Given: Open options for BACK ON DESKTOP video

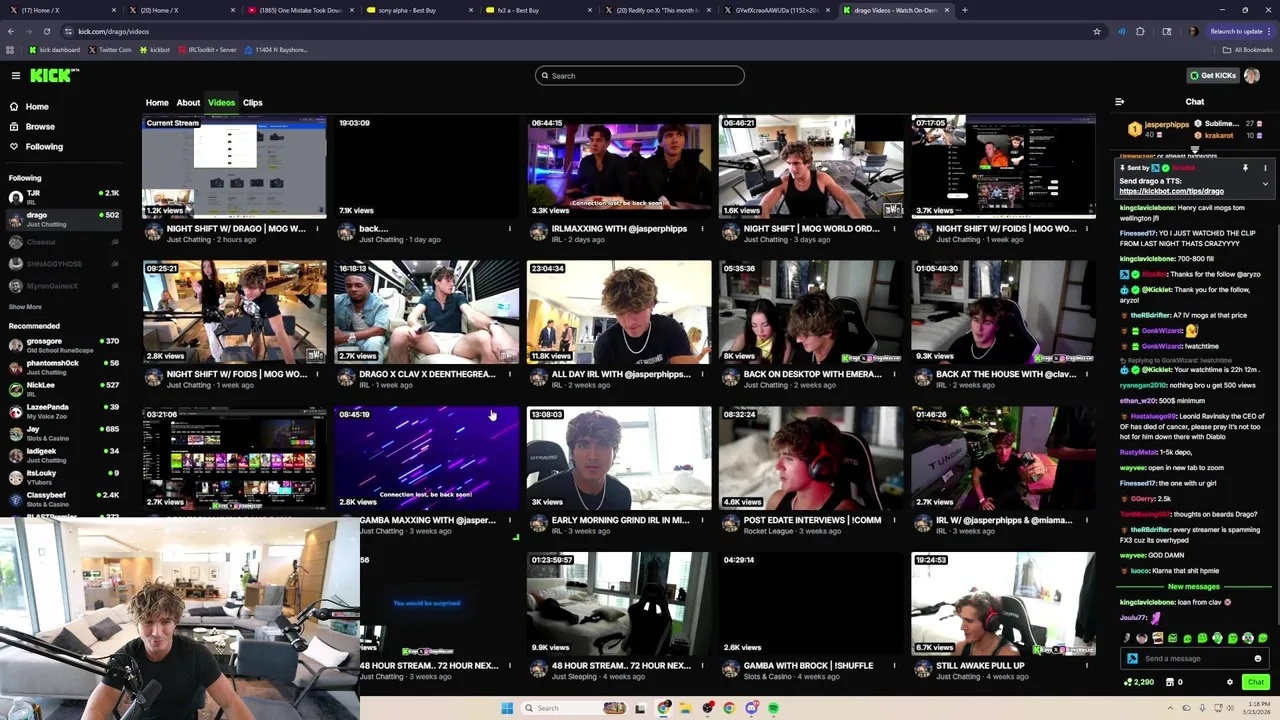Looking at the screenshot, I should [894, 375].
